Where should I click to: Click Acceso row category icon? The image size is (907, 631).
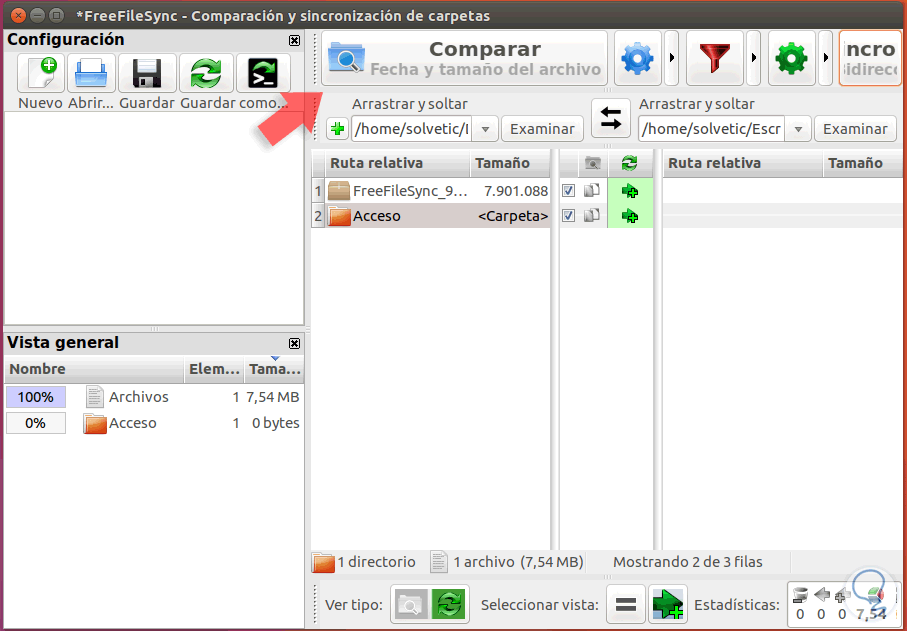click(592, 216)
